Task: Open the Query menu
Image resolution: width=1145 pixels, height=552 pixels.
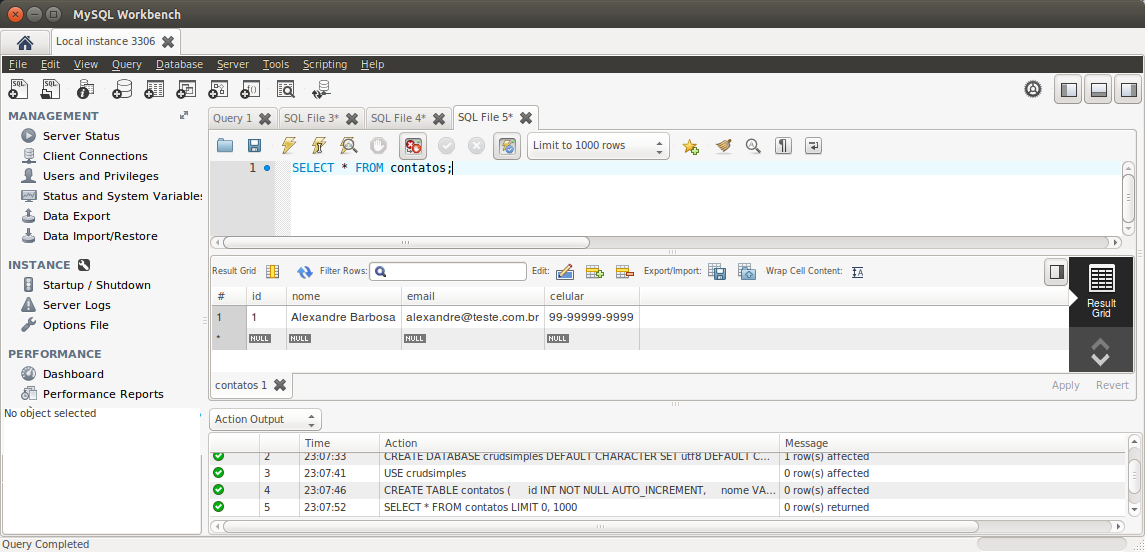Action: click(126, 64)
